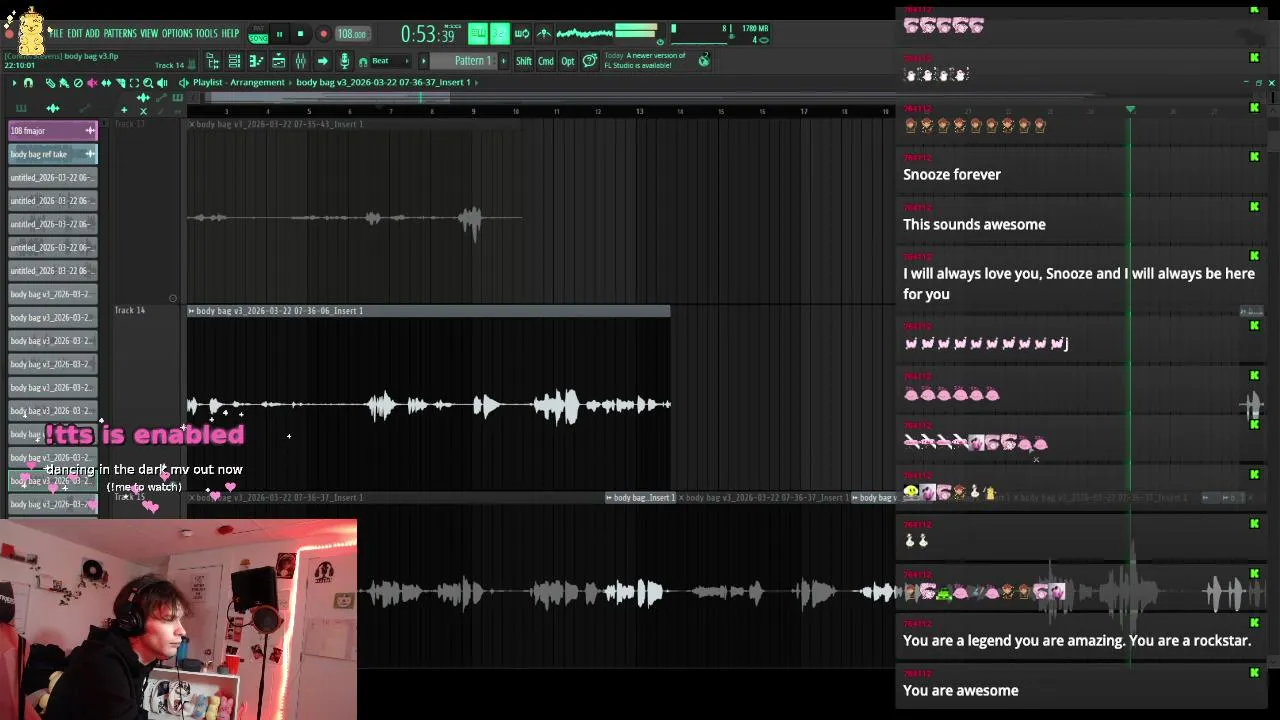Toggle PAT/SONG mode switch

tap(258, 34)
